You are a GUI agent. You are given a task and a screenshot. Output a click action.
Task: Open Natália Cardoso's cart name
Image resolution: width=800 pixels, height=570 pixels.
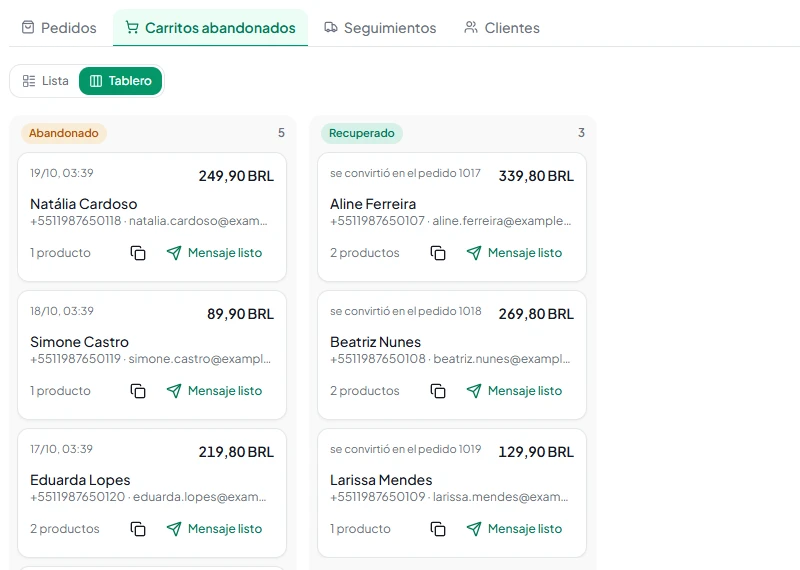(84, 204)
